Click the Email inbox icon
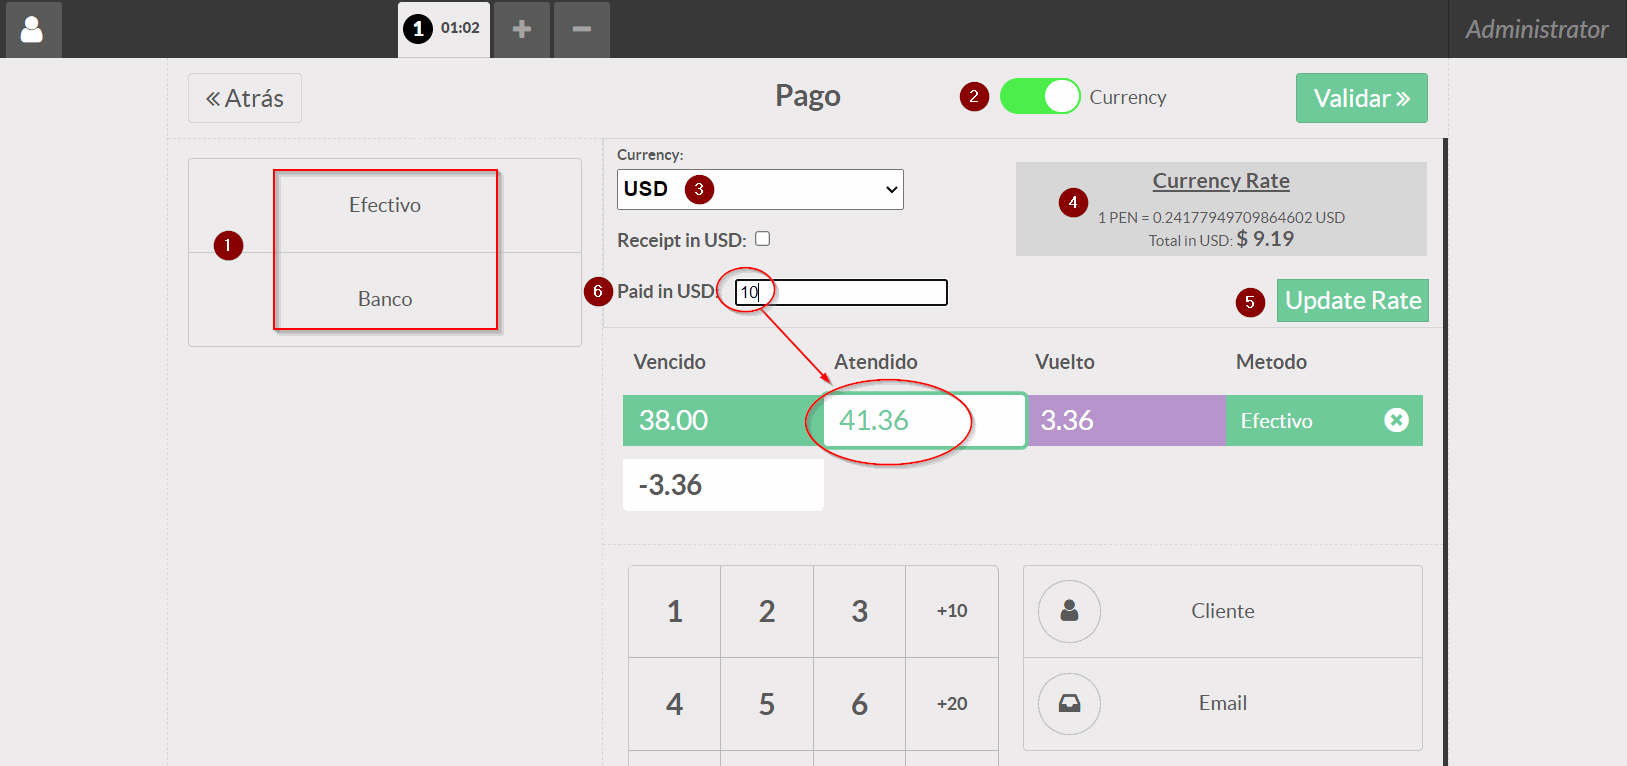The image size is (1627, 766). [1069, 703]
